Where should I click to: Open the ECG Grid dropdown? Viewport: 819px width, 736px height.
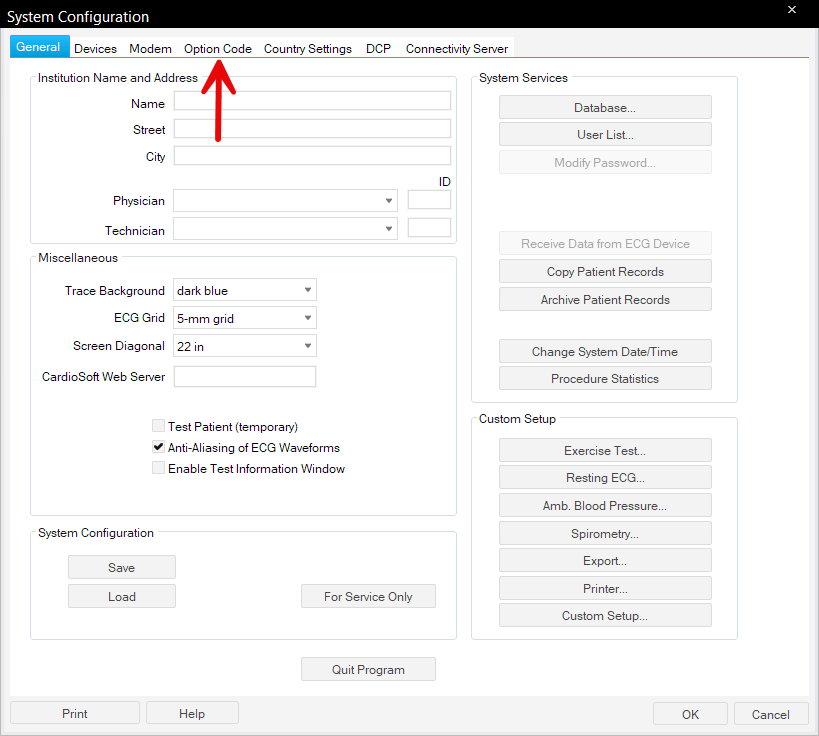pos(245,319)
